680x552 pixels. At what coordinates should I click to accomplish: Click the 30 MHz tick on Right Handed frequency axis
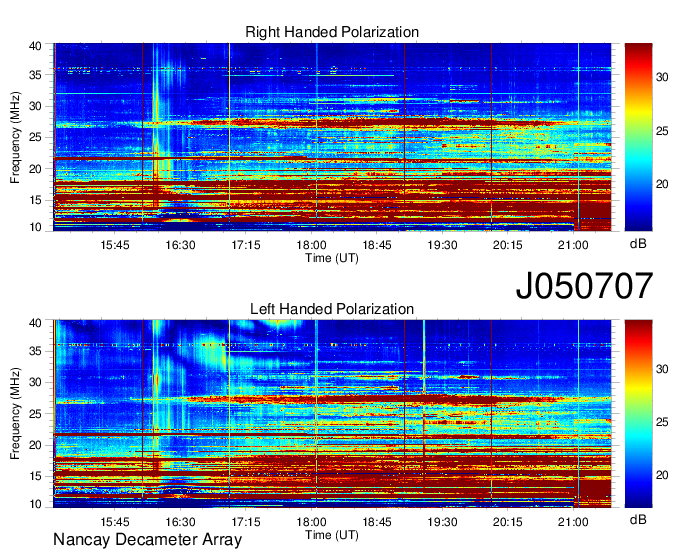pyautogui.click(x=36, y=106)
